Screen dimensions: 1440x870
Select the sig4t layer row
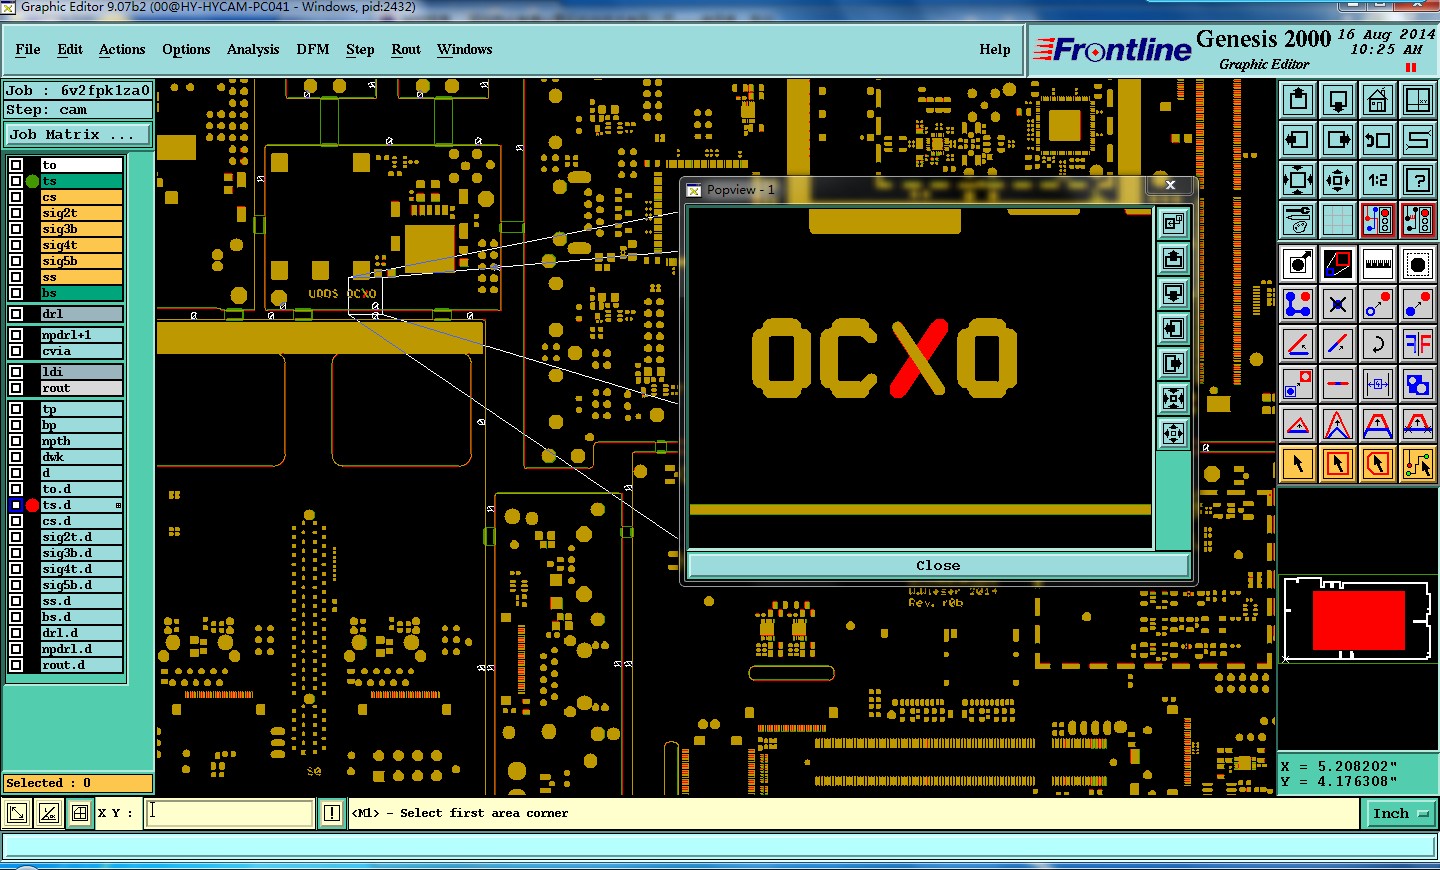(x=81, y=245)
